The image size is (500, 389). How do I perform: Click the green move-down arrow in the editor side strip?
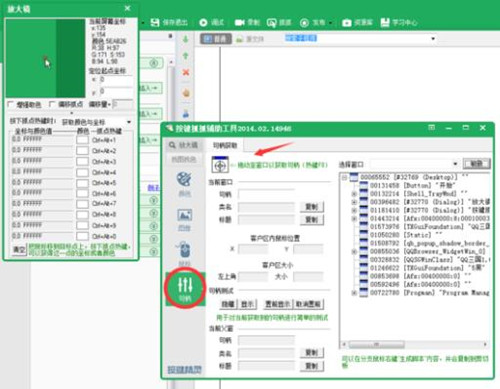point(186,39)
